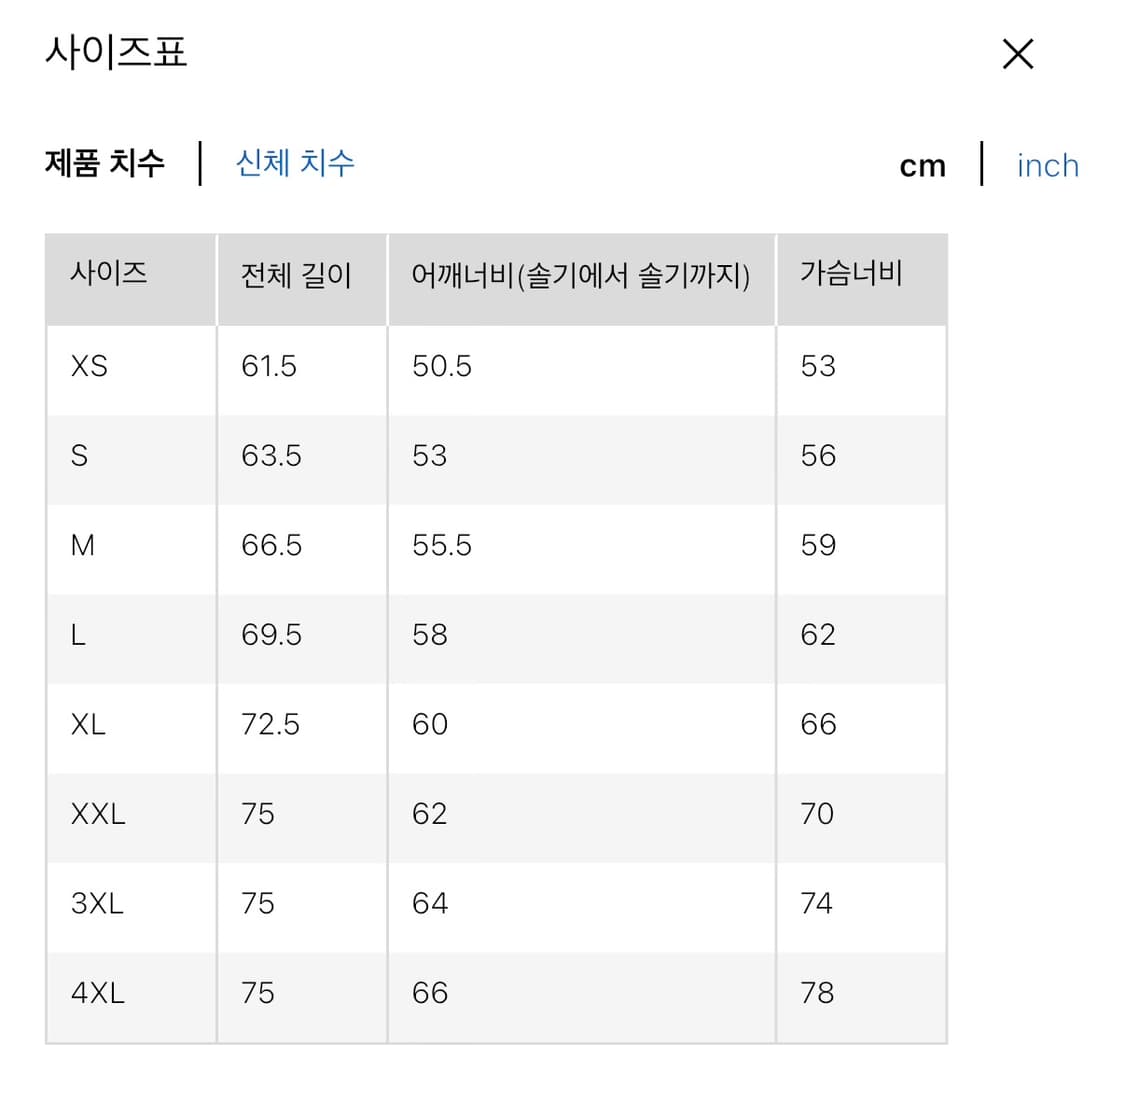The height and width of the screenshot is (1117, 1125).
Task: Select the XXL size row label
Action: coord(95,815)
